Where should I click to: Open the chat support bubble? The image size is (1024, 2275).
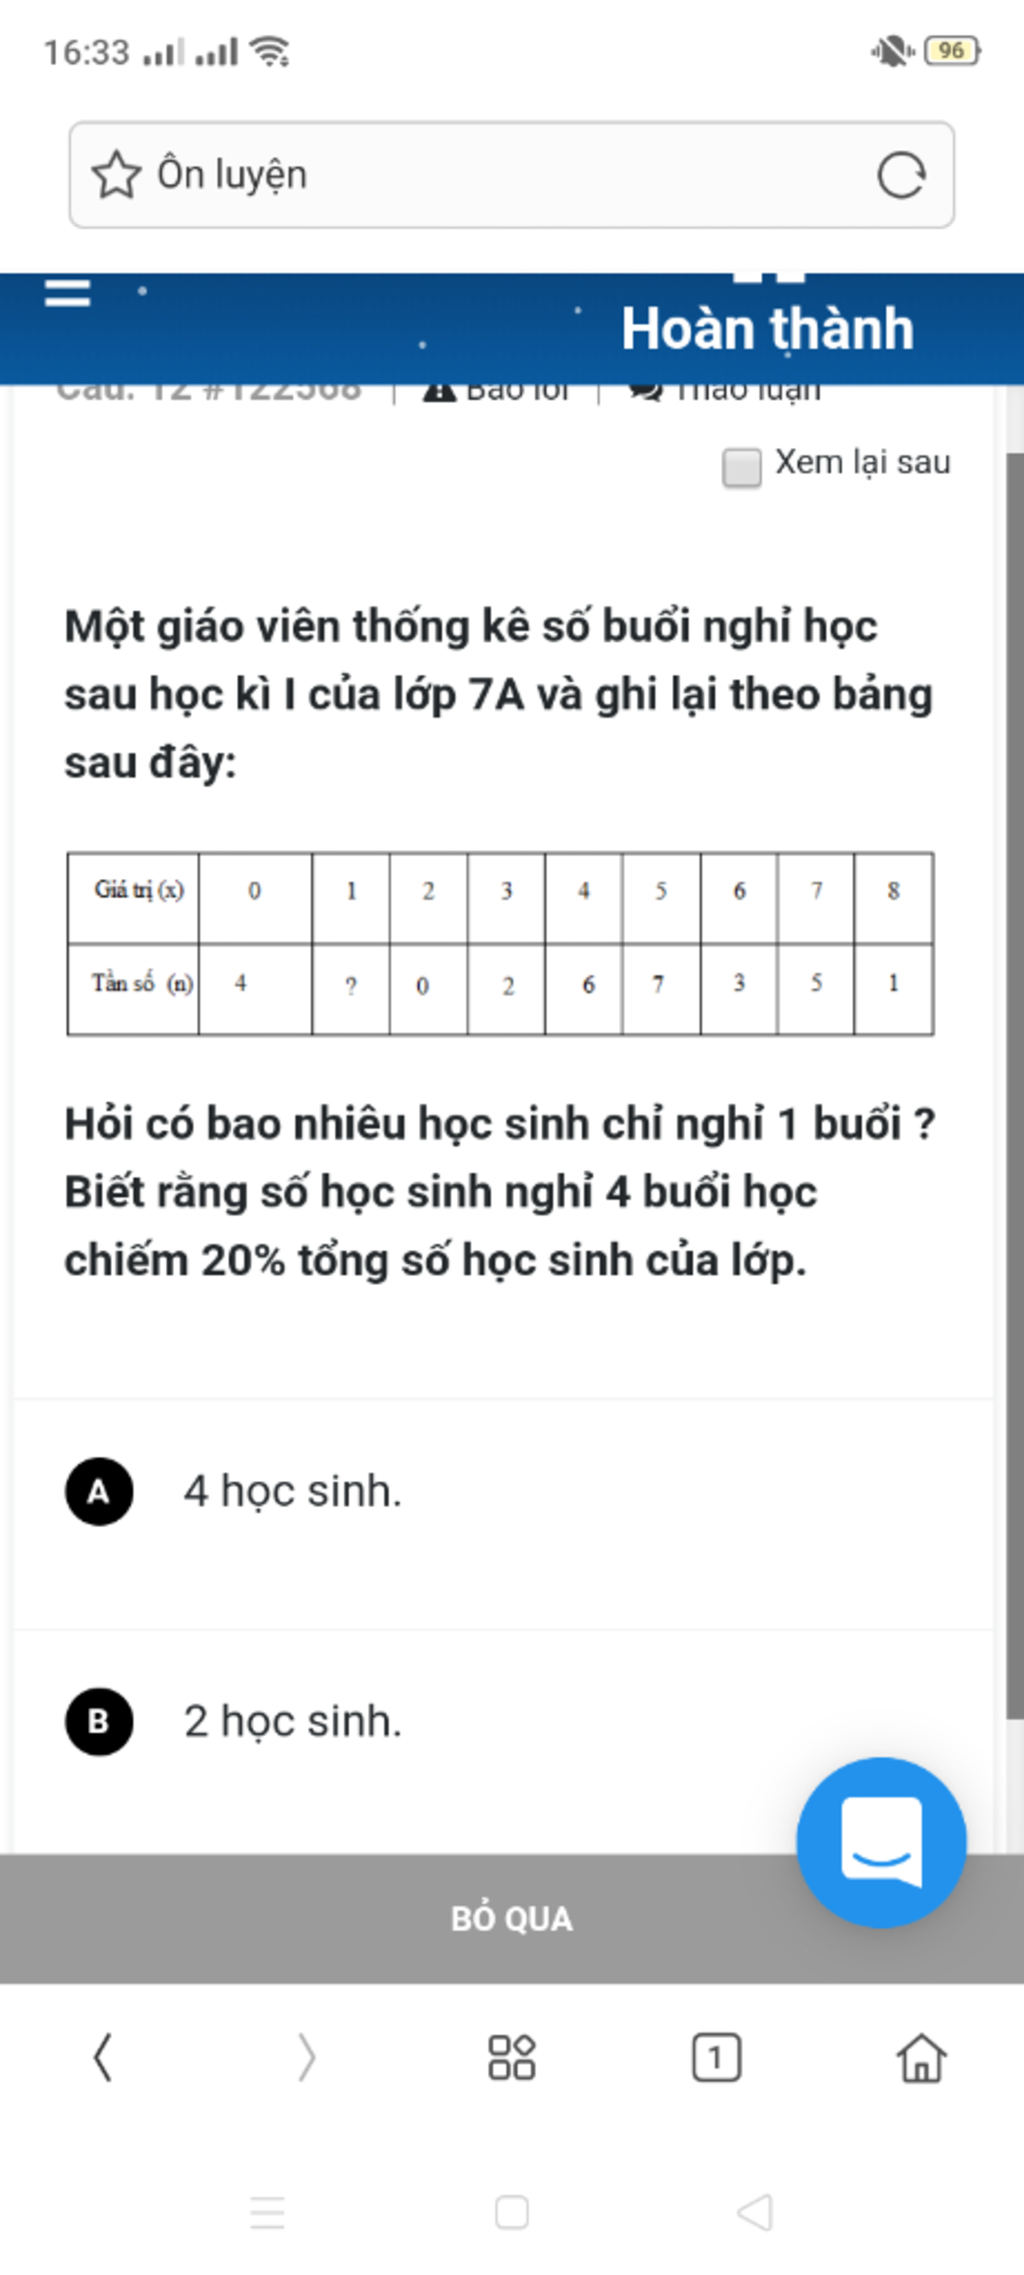(881, 1841)
